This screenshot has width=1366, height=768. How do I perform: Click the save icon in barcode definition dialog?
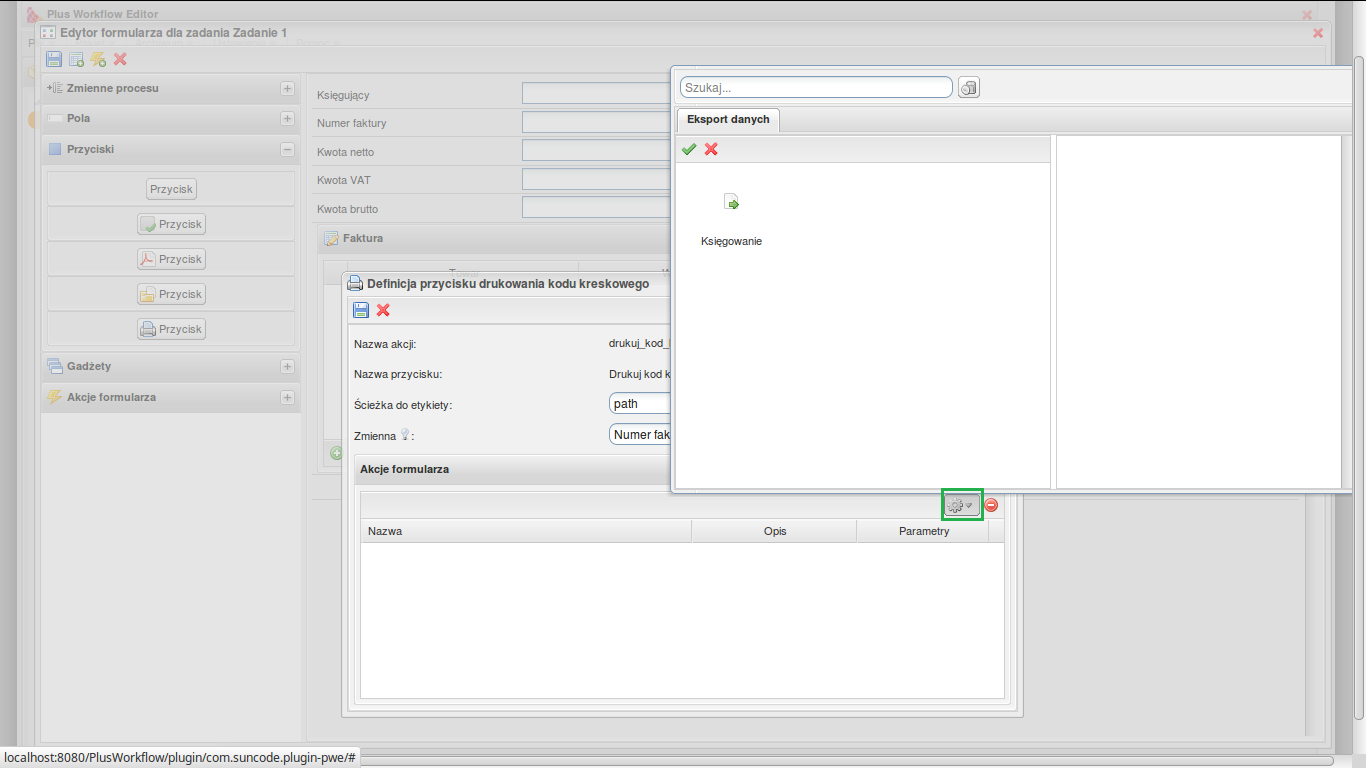point(361,311)
